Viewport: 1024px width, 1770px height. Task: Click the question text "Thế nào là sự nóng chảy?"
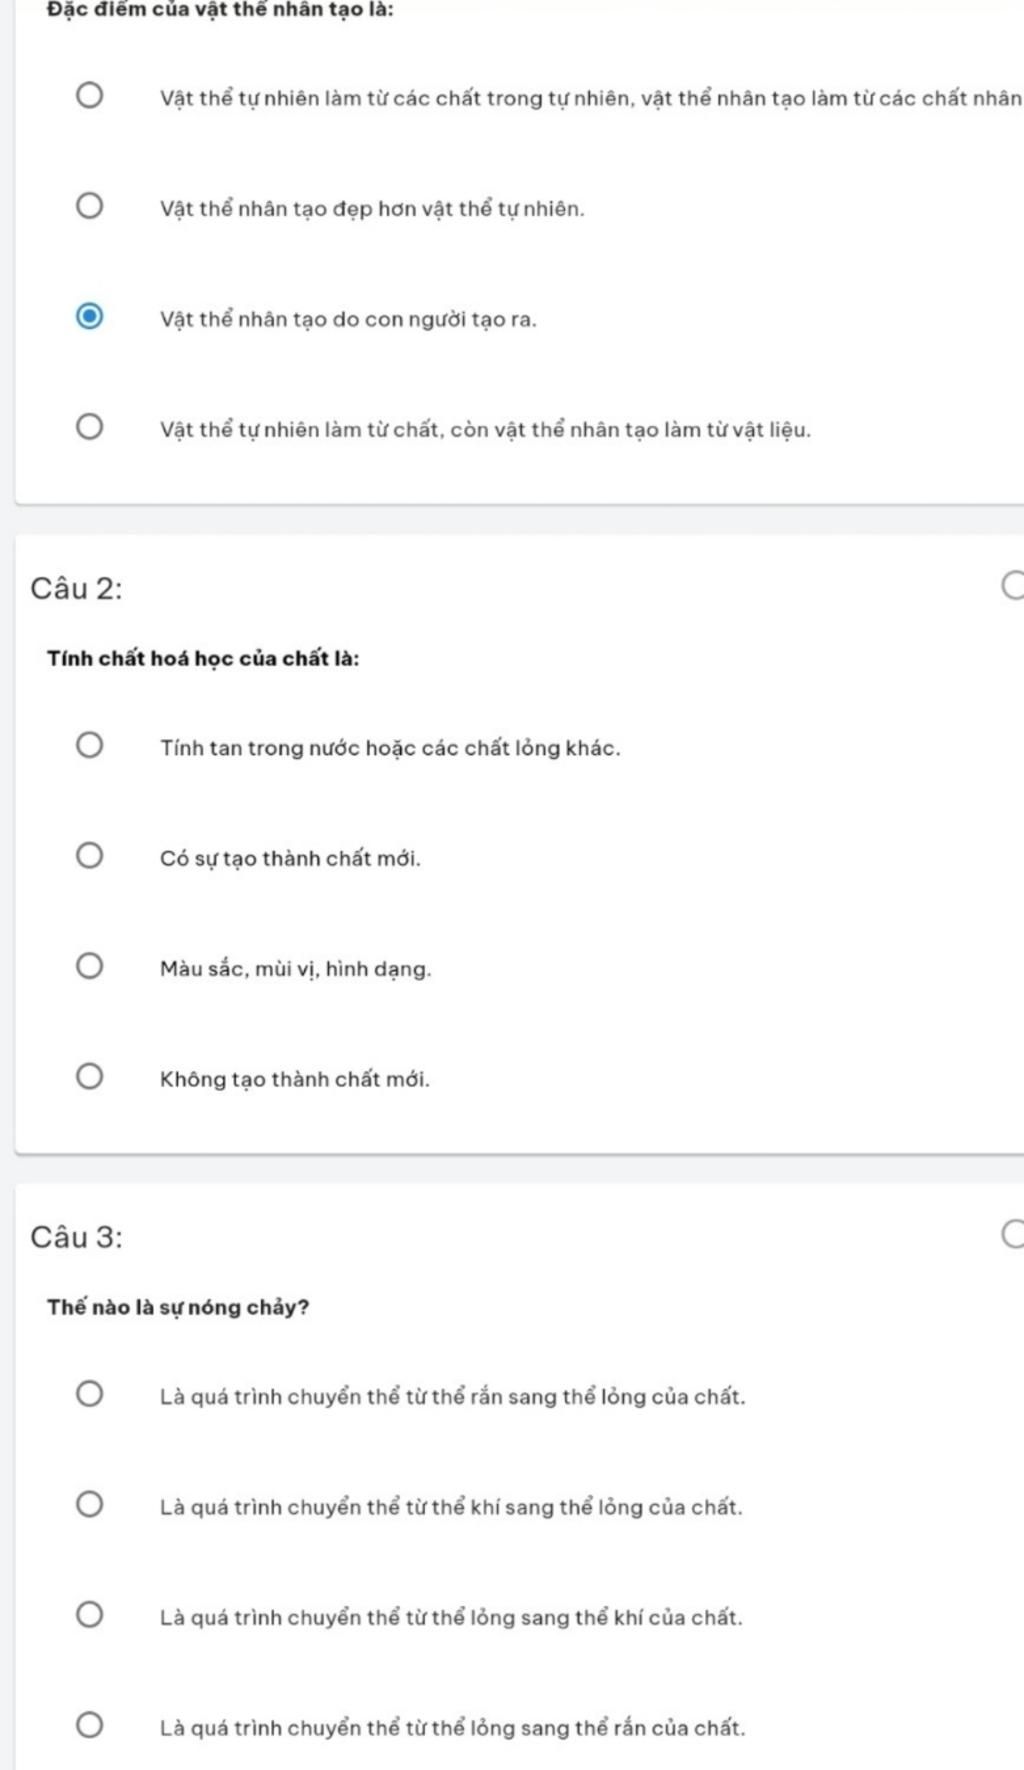178,1307
